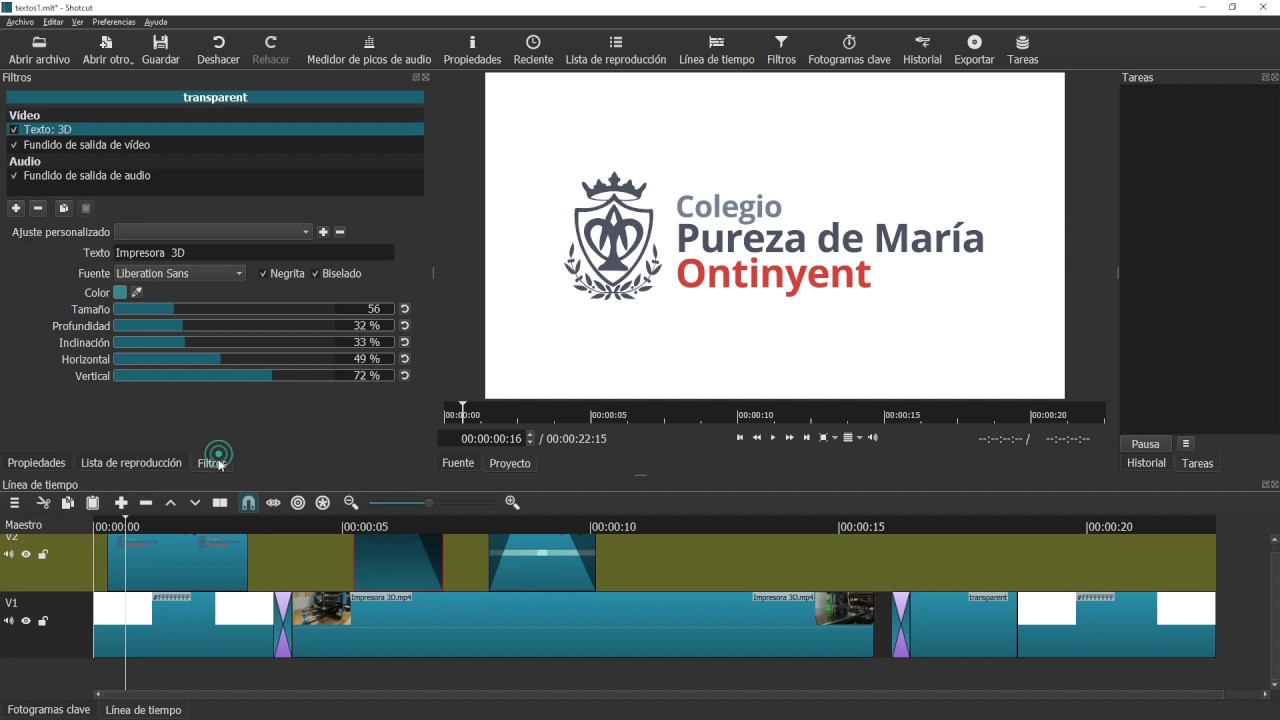Zoom out timeline magnifier icon
This screenshot has width=1280, height=720.
(x=351, y=503)
